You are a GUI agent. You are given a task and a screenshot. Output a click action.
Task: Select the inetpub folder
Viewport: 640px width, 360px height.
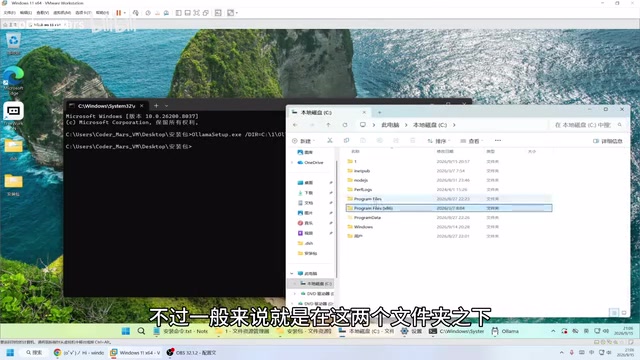coord(449,171)
